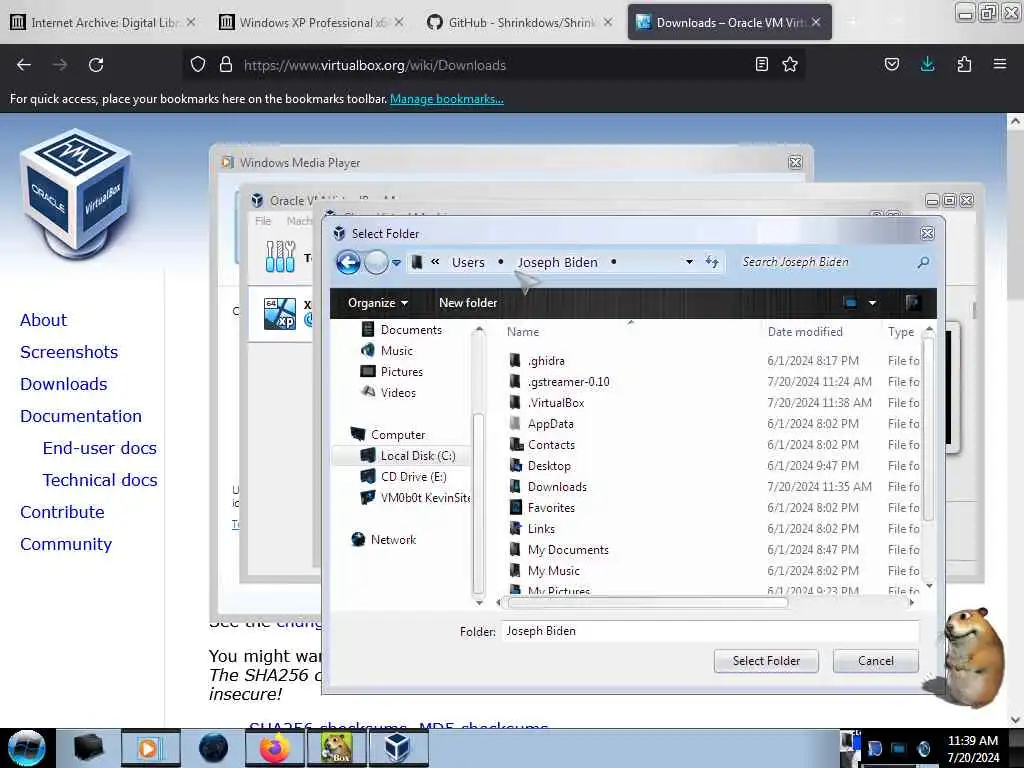
Task: Click Cancel in the Select Folder dialog
Action: click(x=875, y=661)
